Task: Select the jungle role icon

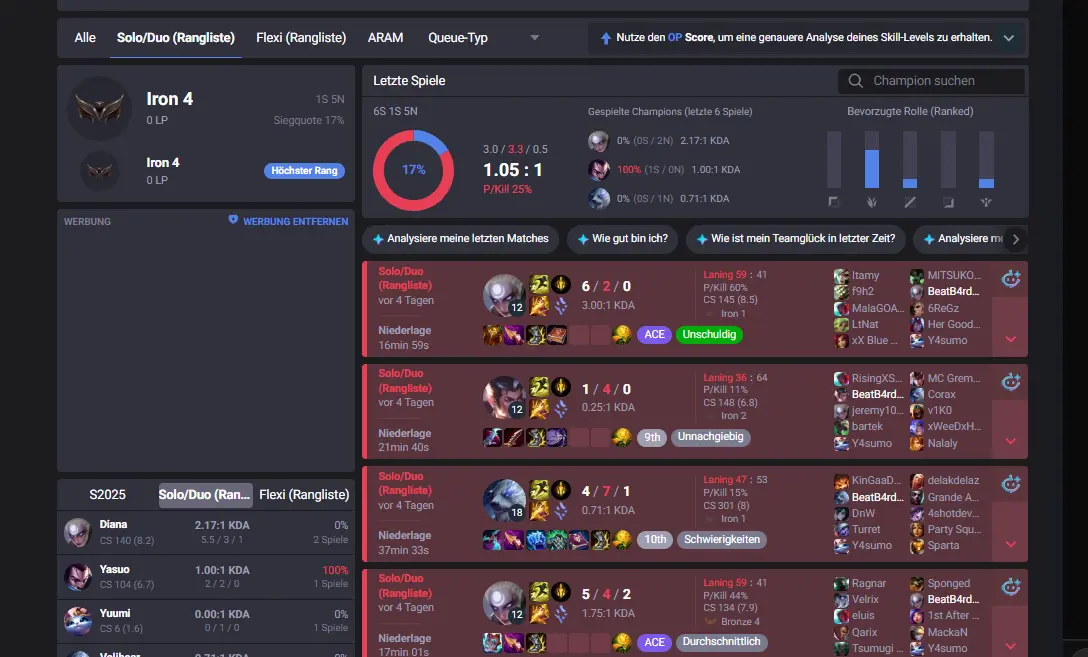Action: coord(872,202)
